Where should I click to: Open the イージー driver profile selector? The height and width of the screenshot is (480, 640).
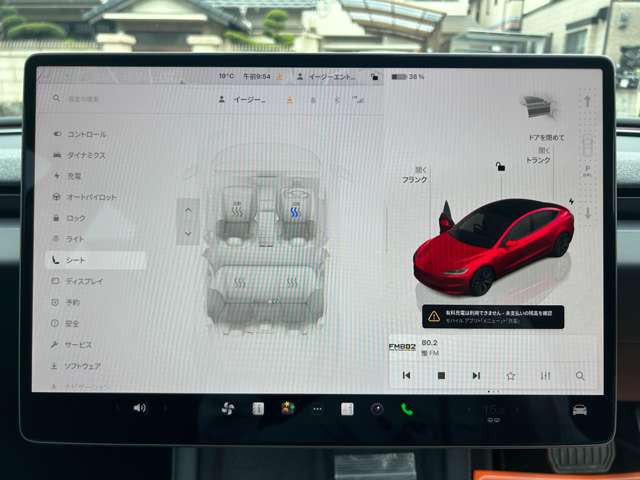[x=242, y=99]
